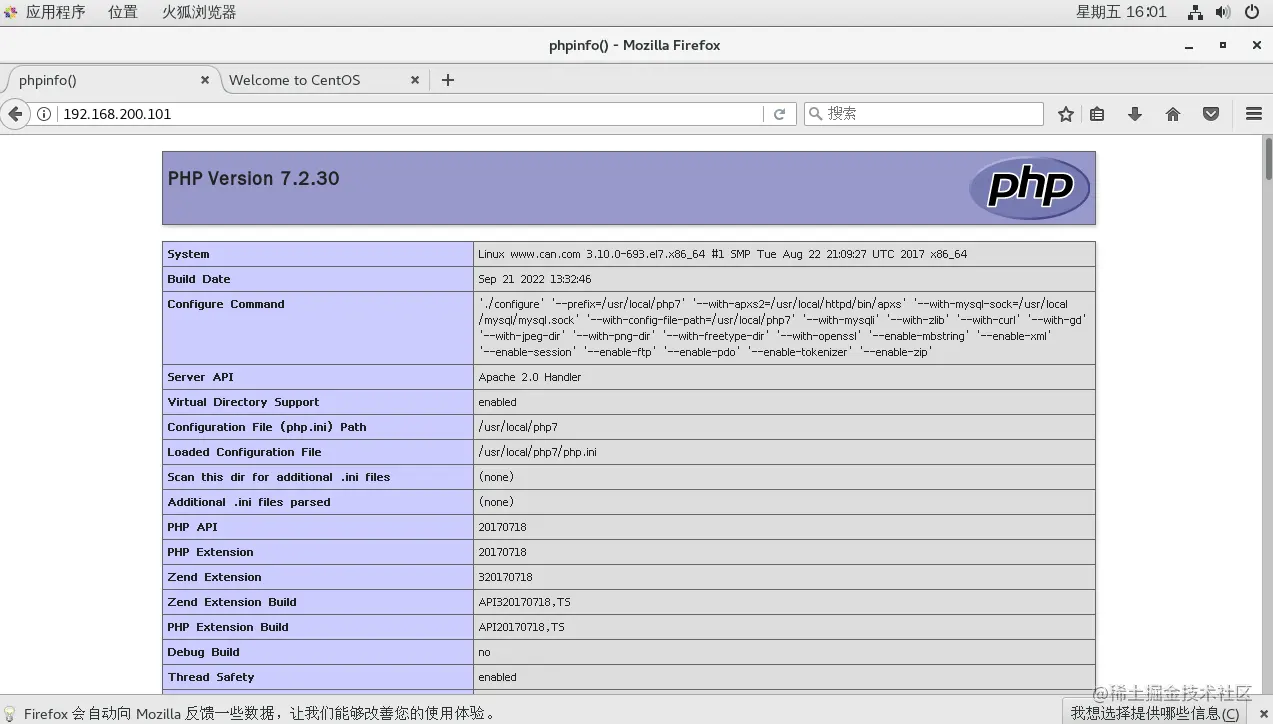The height and width of the screenshot is (724, 1273).
Task: Open power menu icon in top panel
Action: (x=1252, y=12)
